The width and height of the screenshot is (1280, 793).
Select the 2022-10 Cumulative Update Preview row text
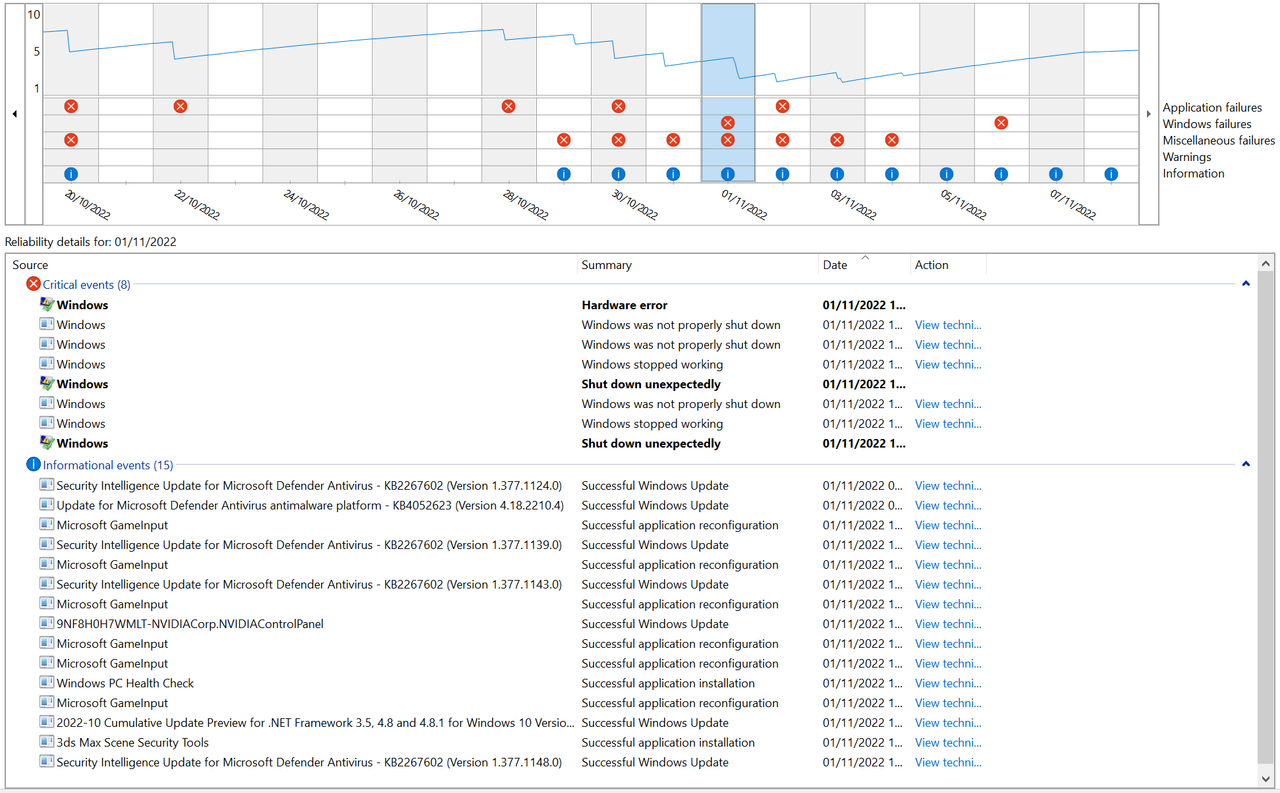point(315,723)
